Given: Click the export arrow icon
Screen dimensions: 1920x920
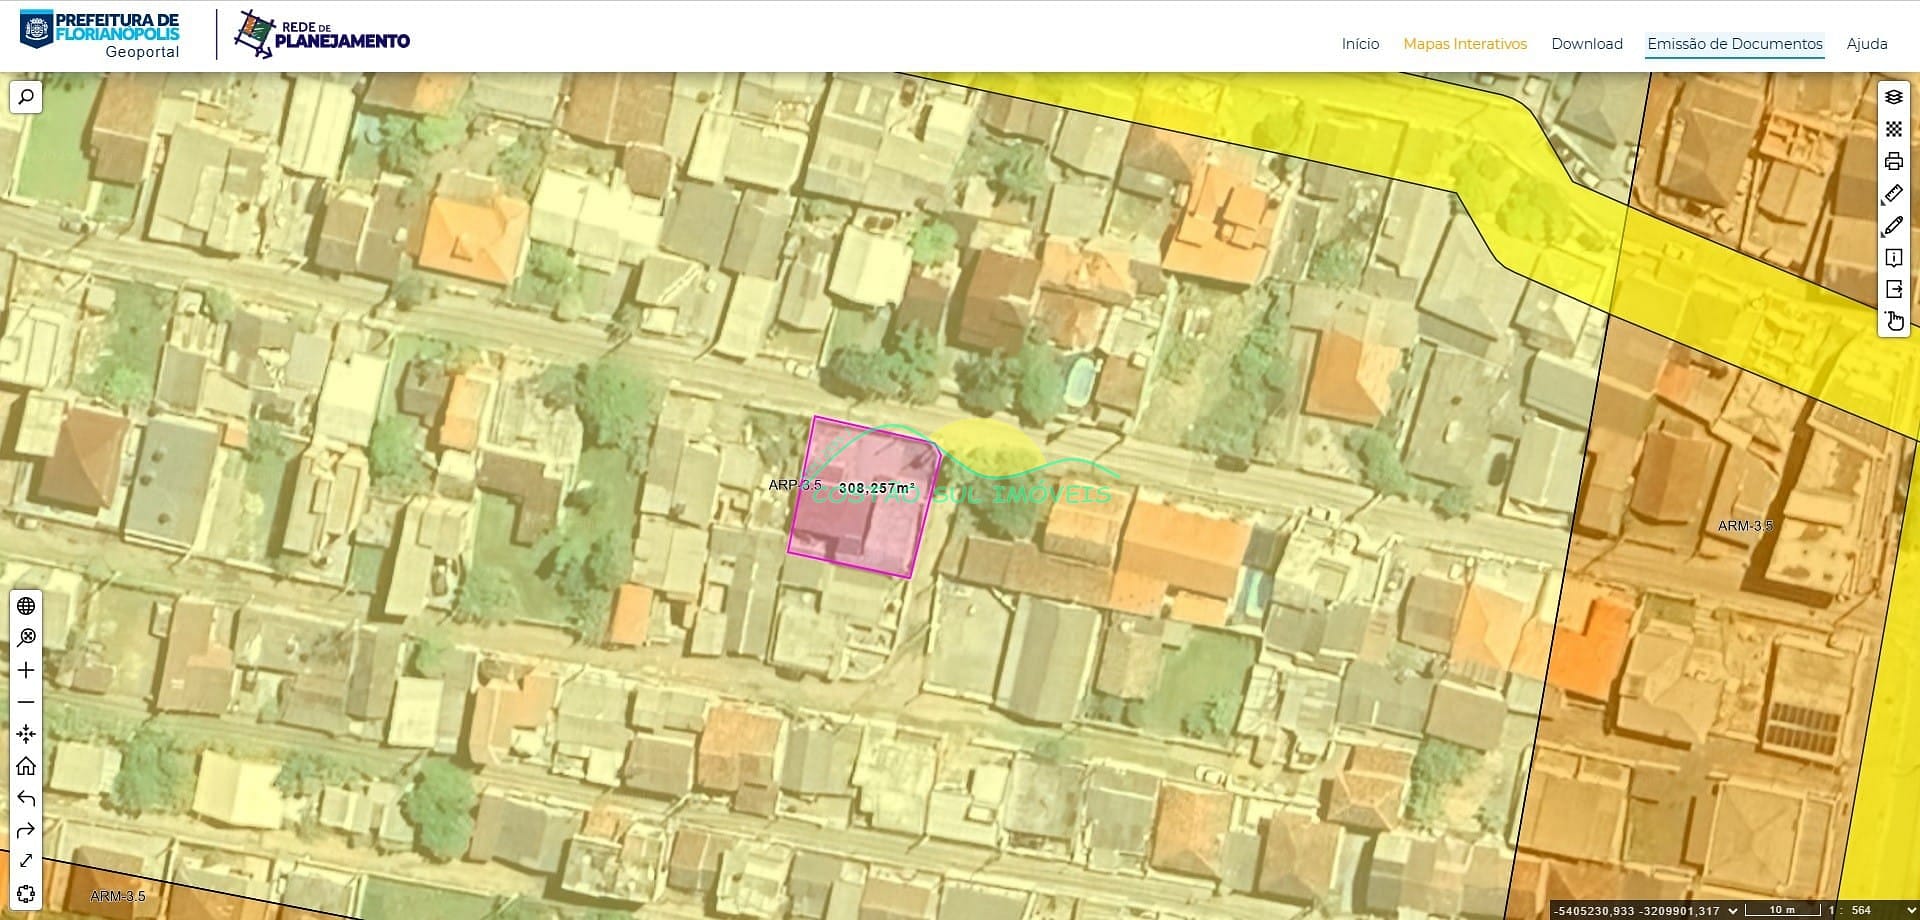Looking at the screenshot, I should point(1893,289).
